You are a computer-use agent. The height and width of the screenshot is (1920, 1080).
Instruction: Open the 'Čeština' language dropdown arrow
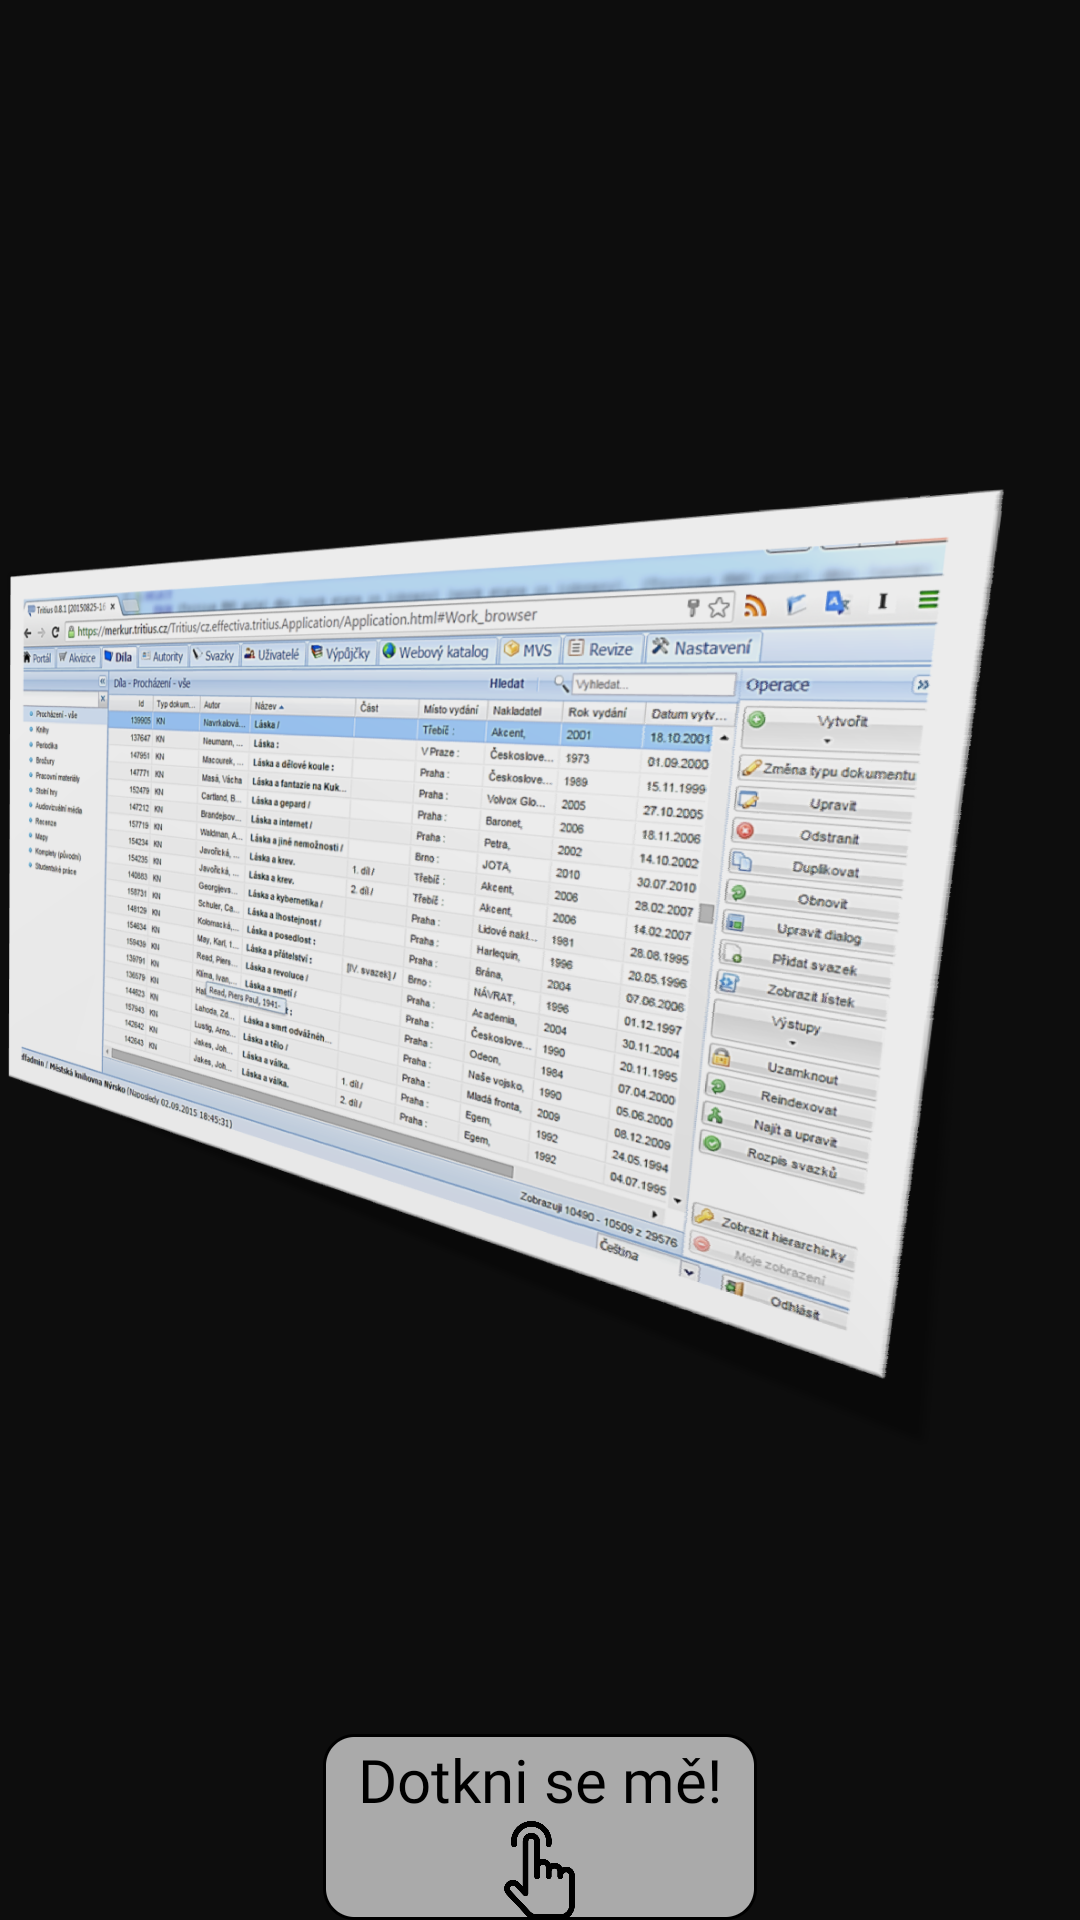(688, 1271)
